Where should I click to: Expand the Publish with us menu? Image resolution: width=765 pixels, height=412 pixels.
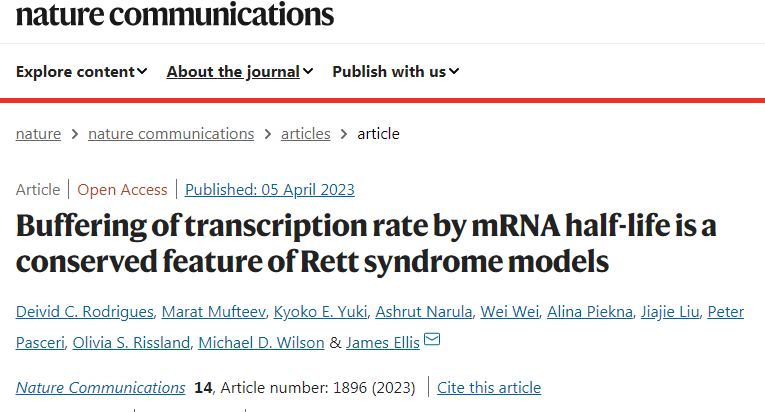click(x=395, y=71)
